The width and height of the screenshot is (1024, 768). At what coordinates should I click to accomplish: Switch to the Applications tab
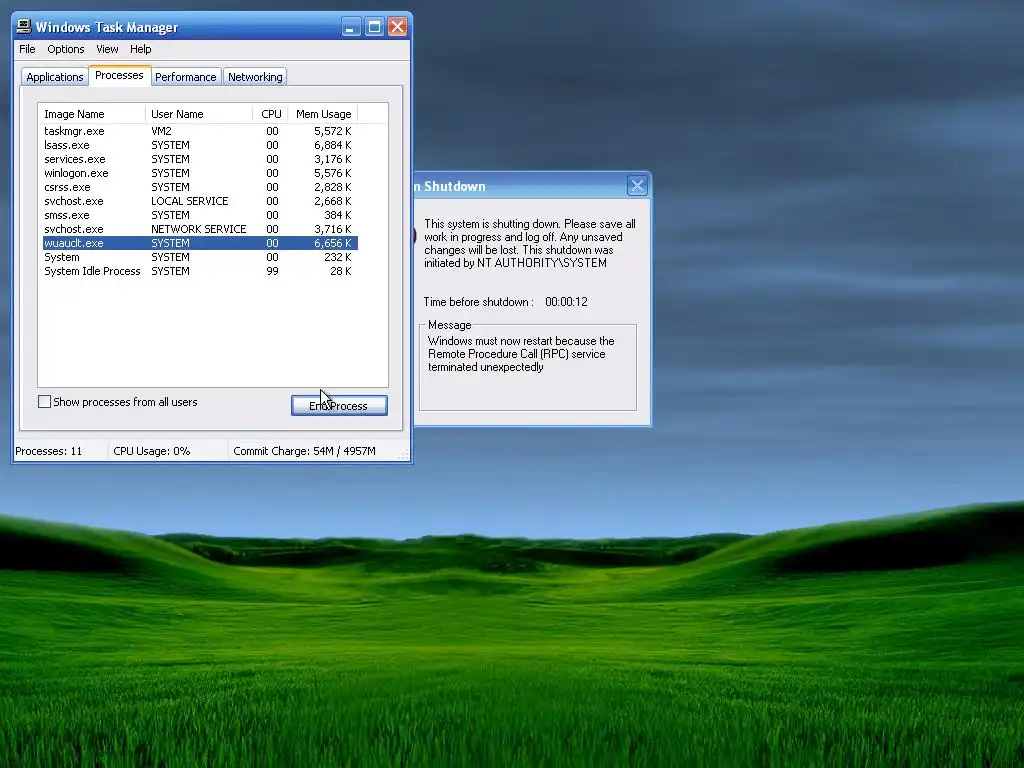click(x=55, y=77)
